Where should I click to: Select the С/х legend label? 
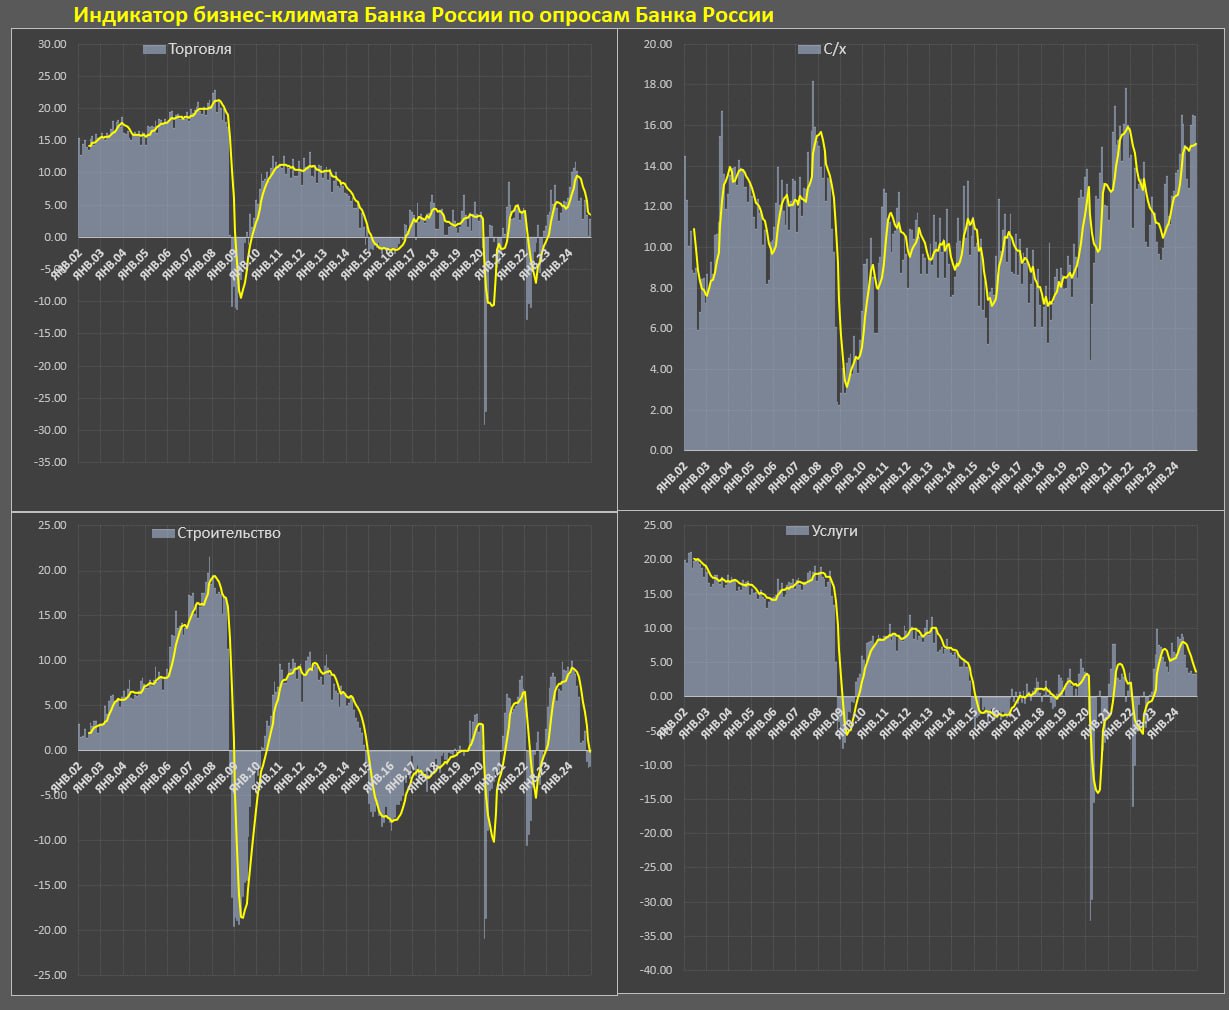tap(834, 49)
